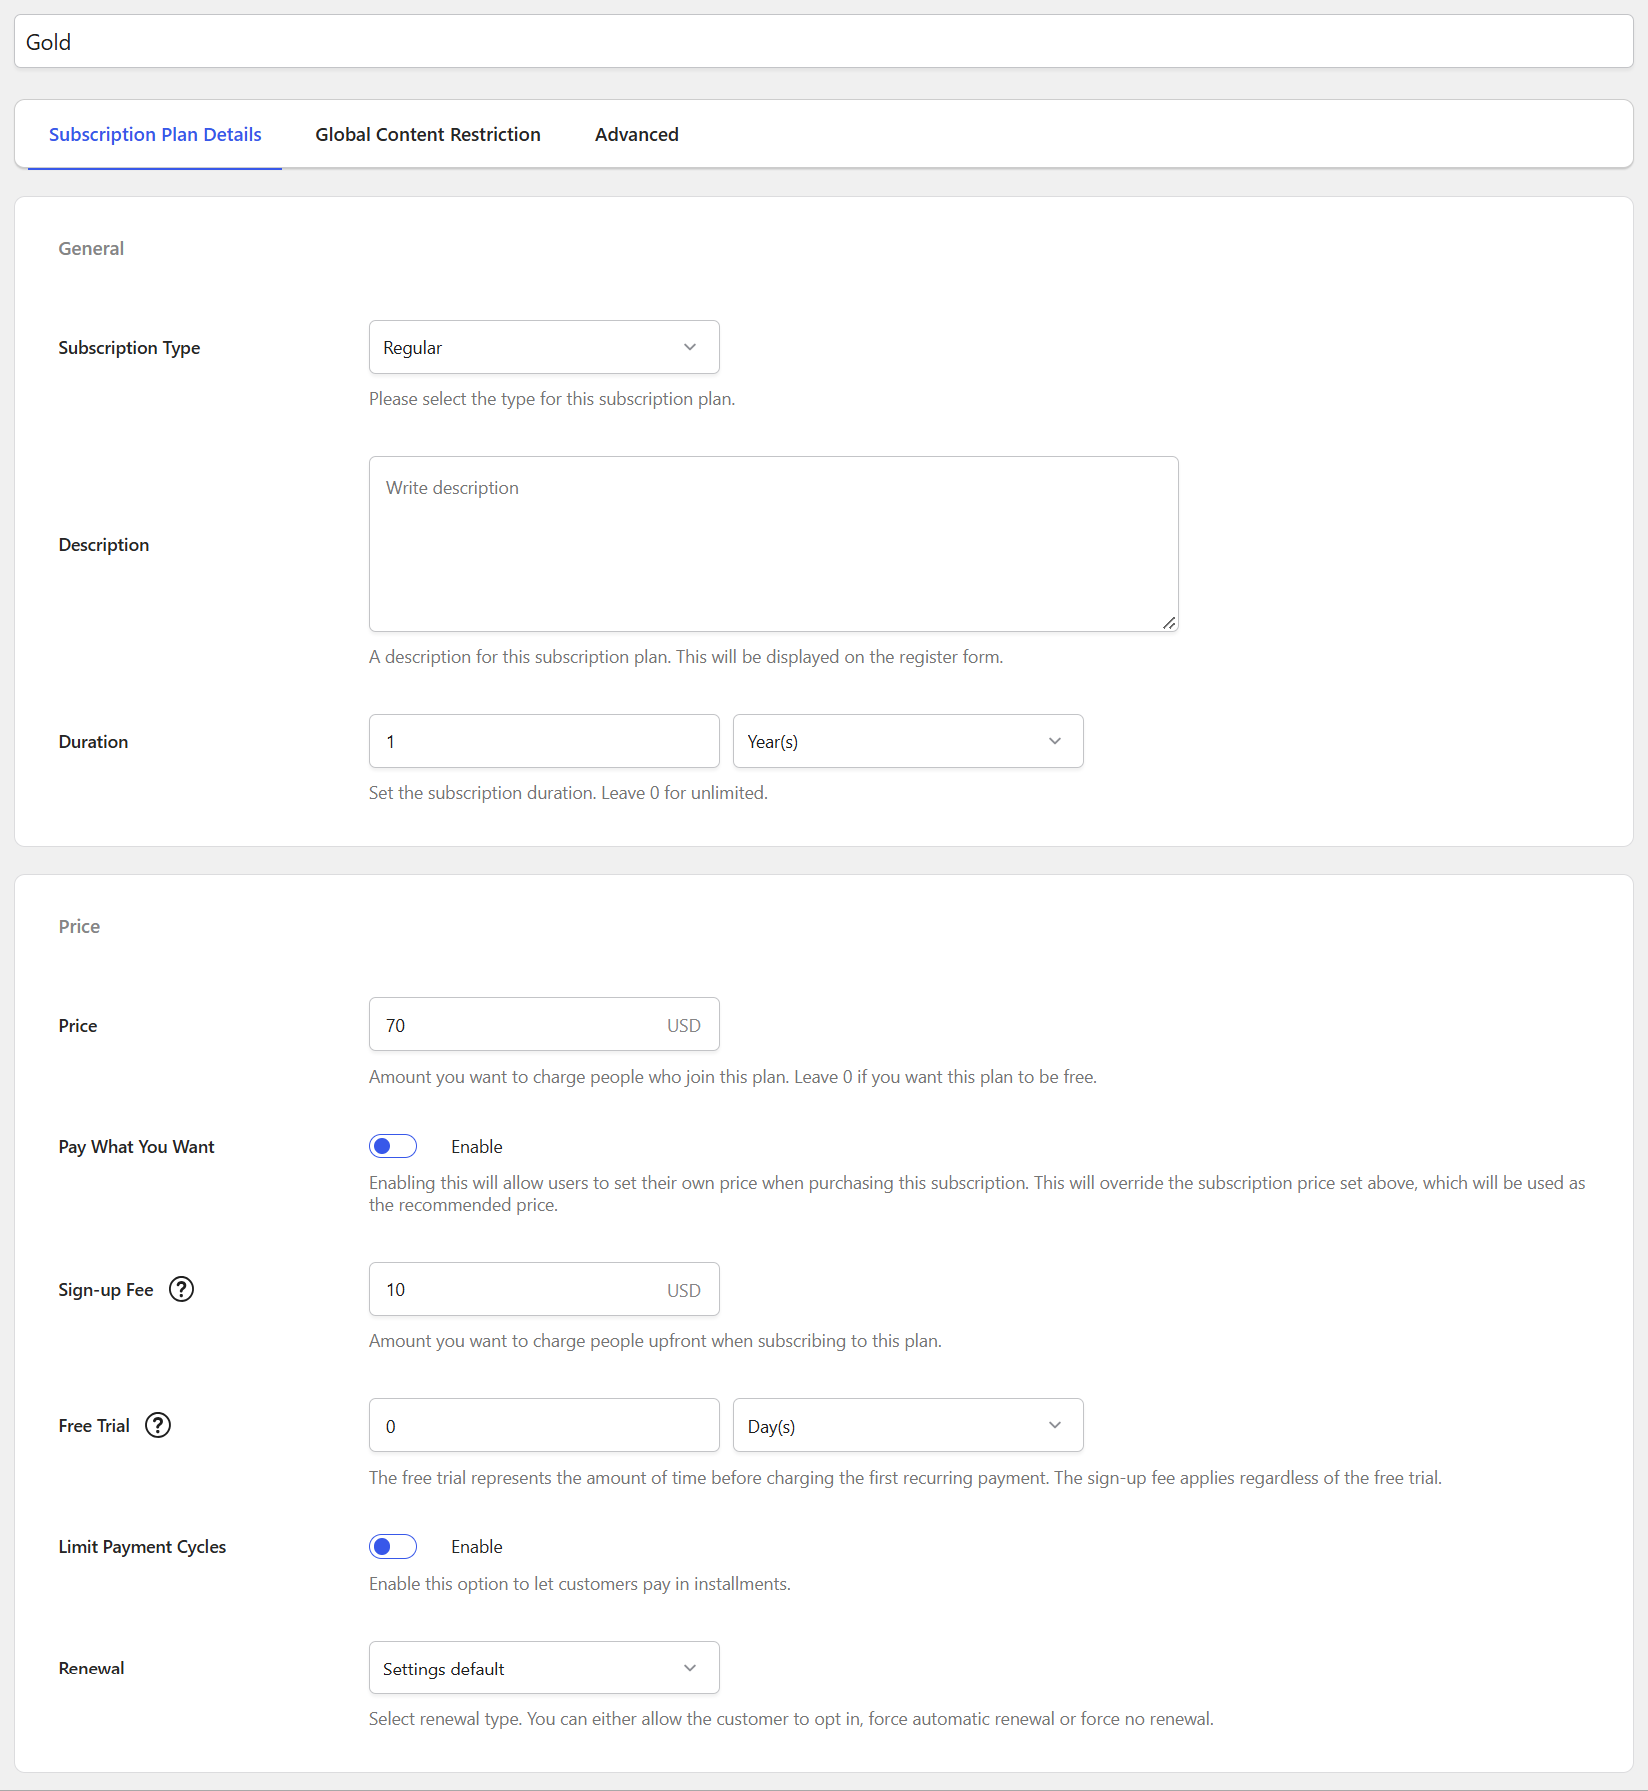Click the Free Trial number field
1648x1791 pixels.
544,1425
